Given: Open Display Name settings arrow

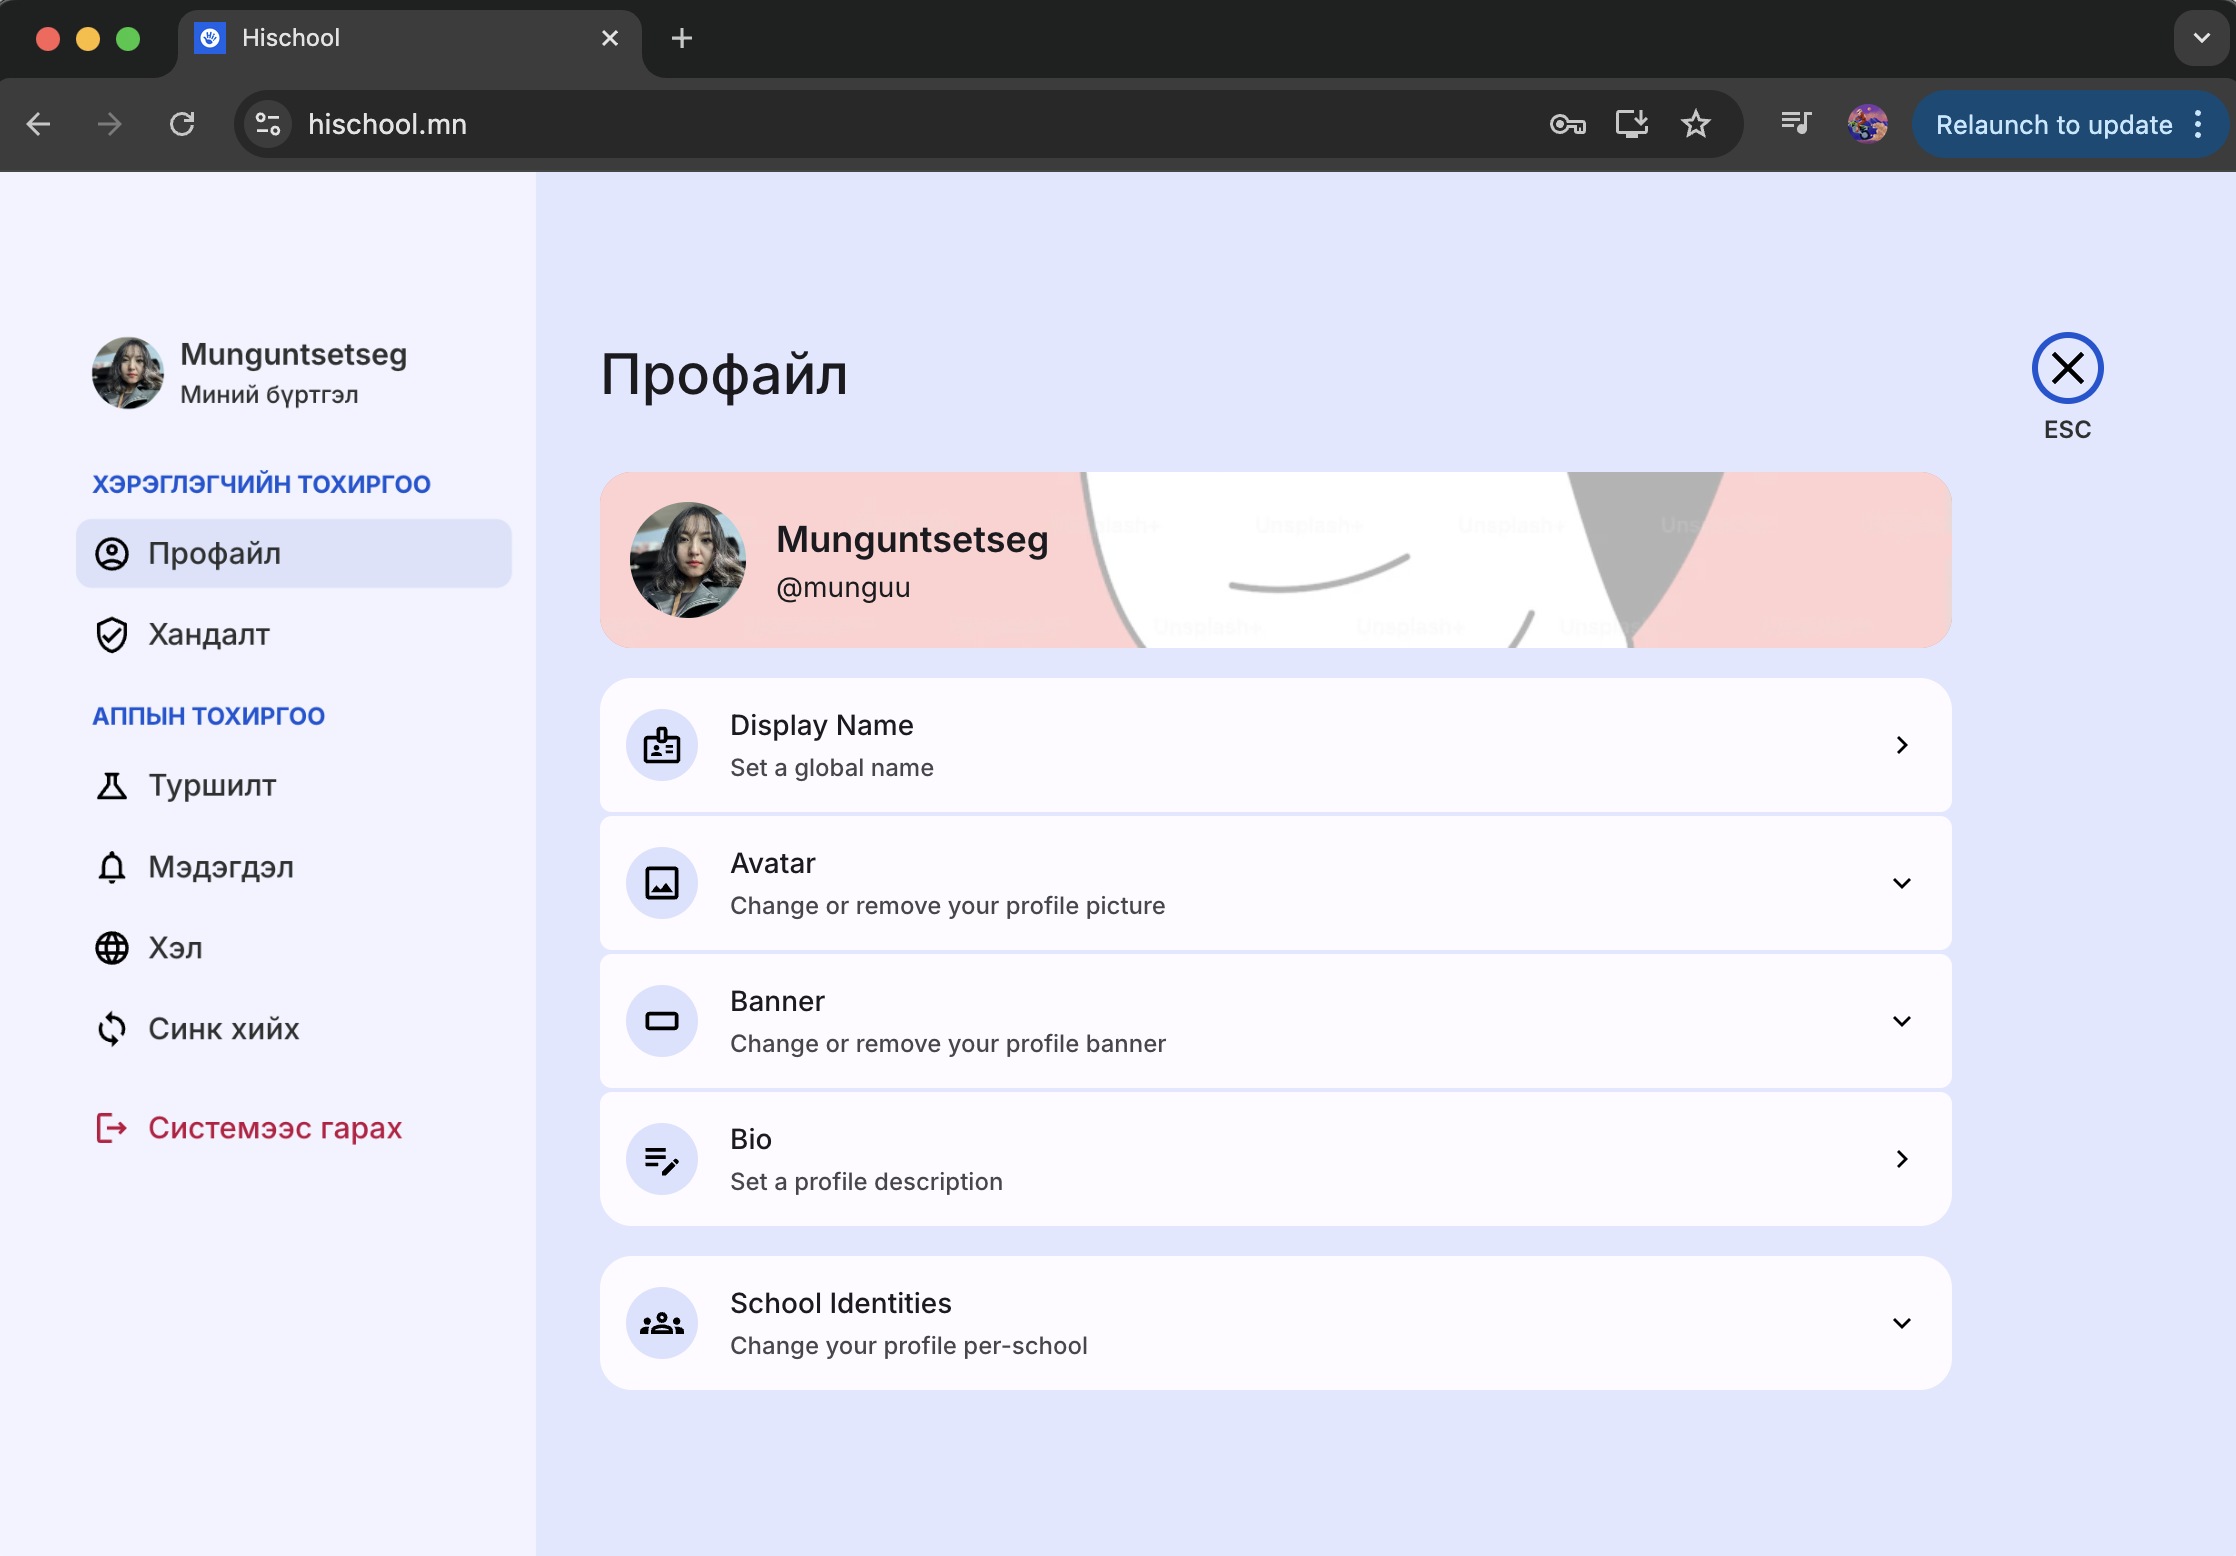Looking at the screenshot, I should [x=1901, y=745].
